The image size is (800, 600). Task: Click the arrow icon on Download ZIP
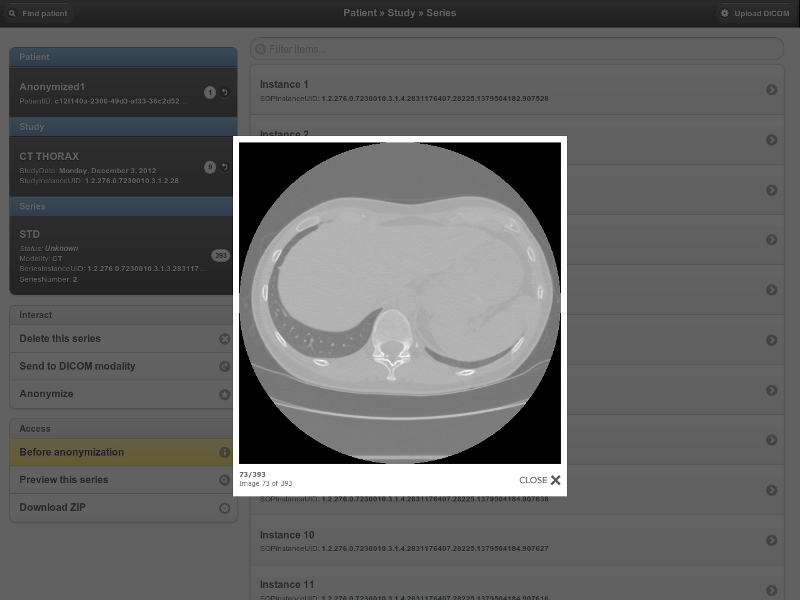[225, 507]
